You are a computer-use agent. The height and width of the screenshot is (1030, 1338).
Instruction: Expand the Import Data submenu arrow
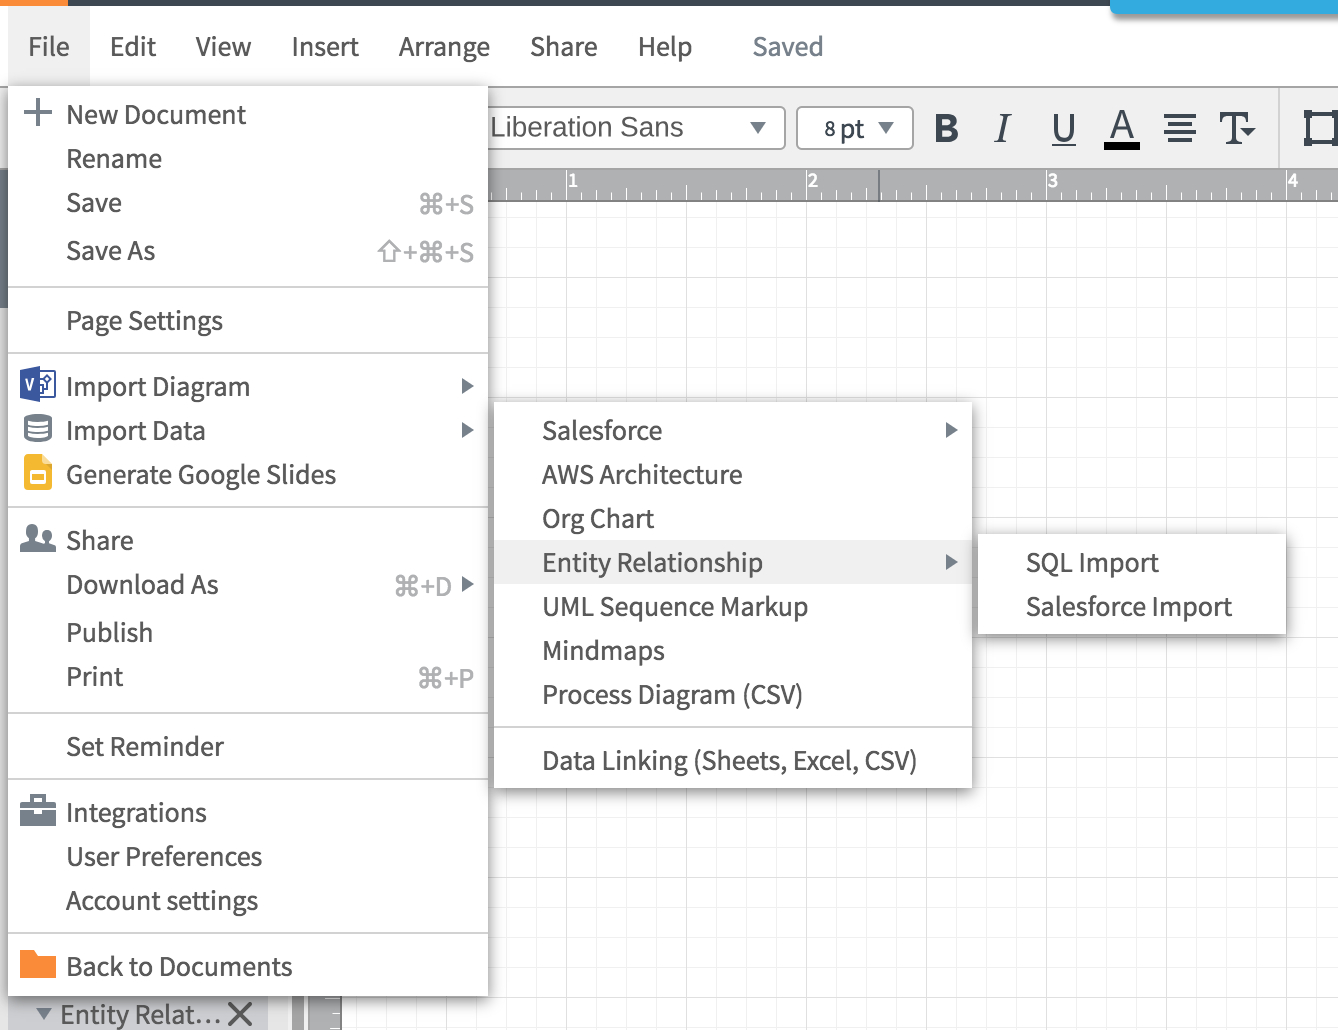[467, 430]
